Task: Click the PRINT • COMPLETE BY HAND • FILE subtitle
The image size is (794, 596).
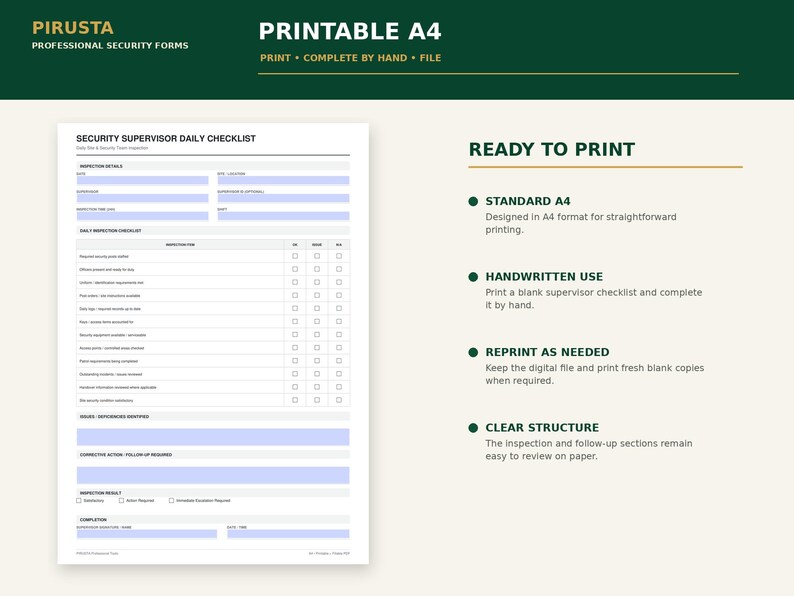Action: pos(350,58)
